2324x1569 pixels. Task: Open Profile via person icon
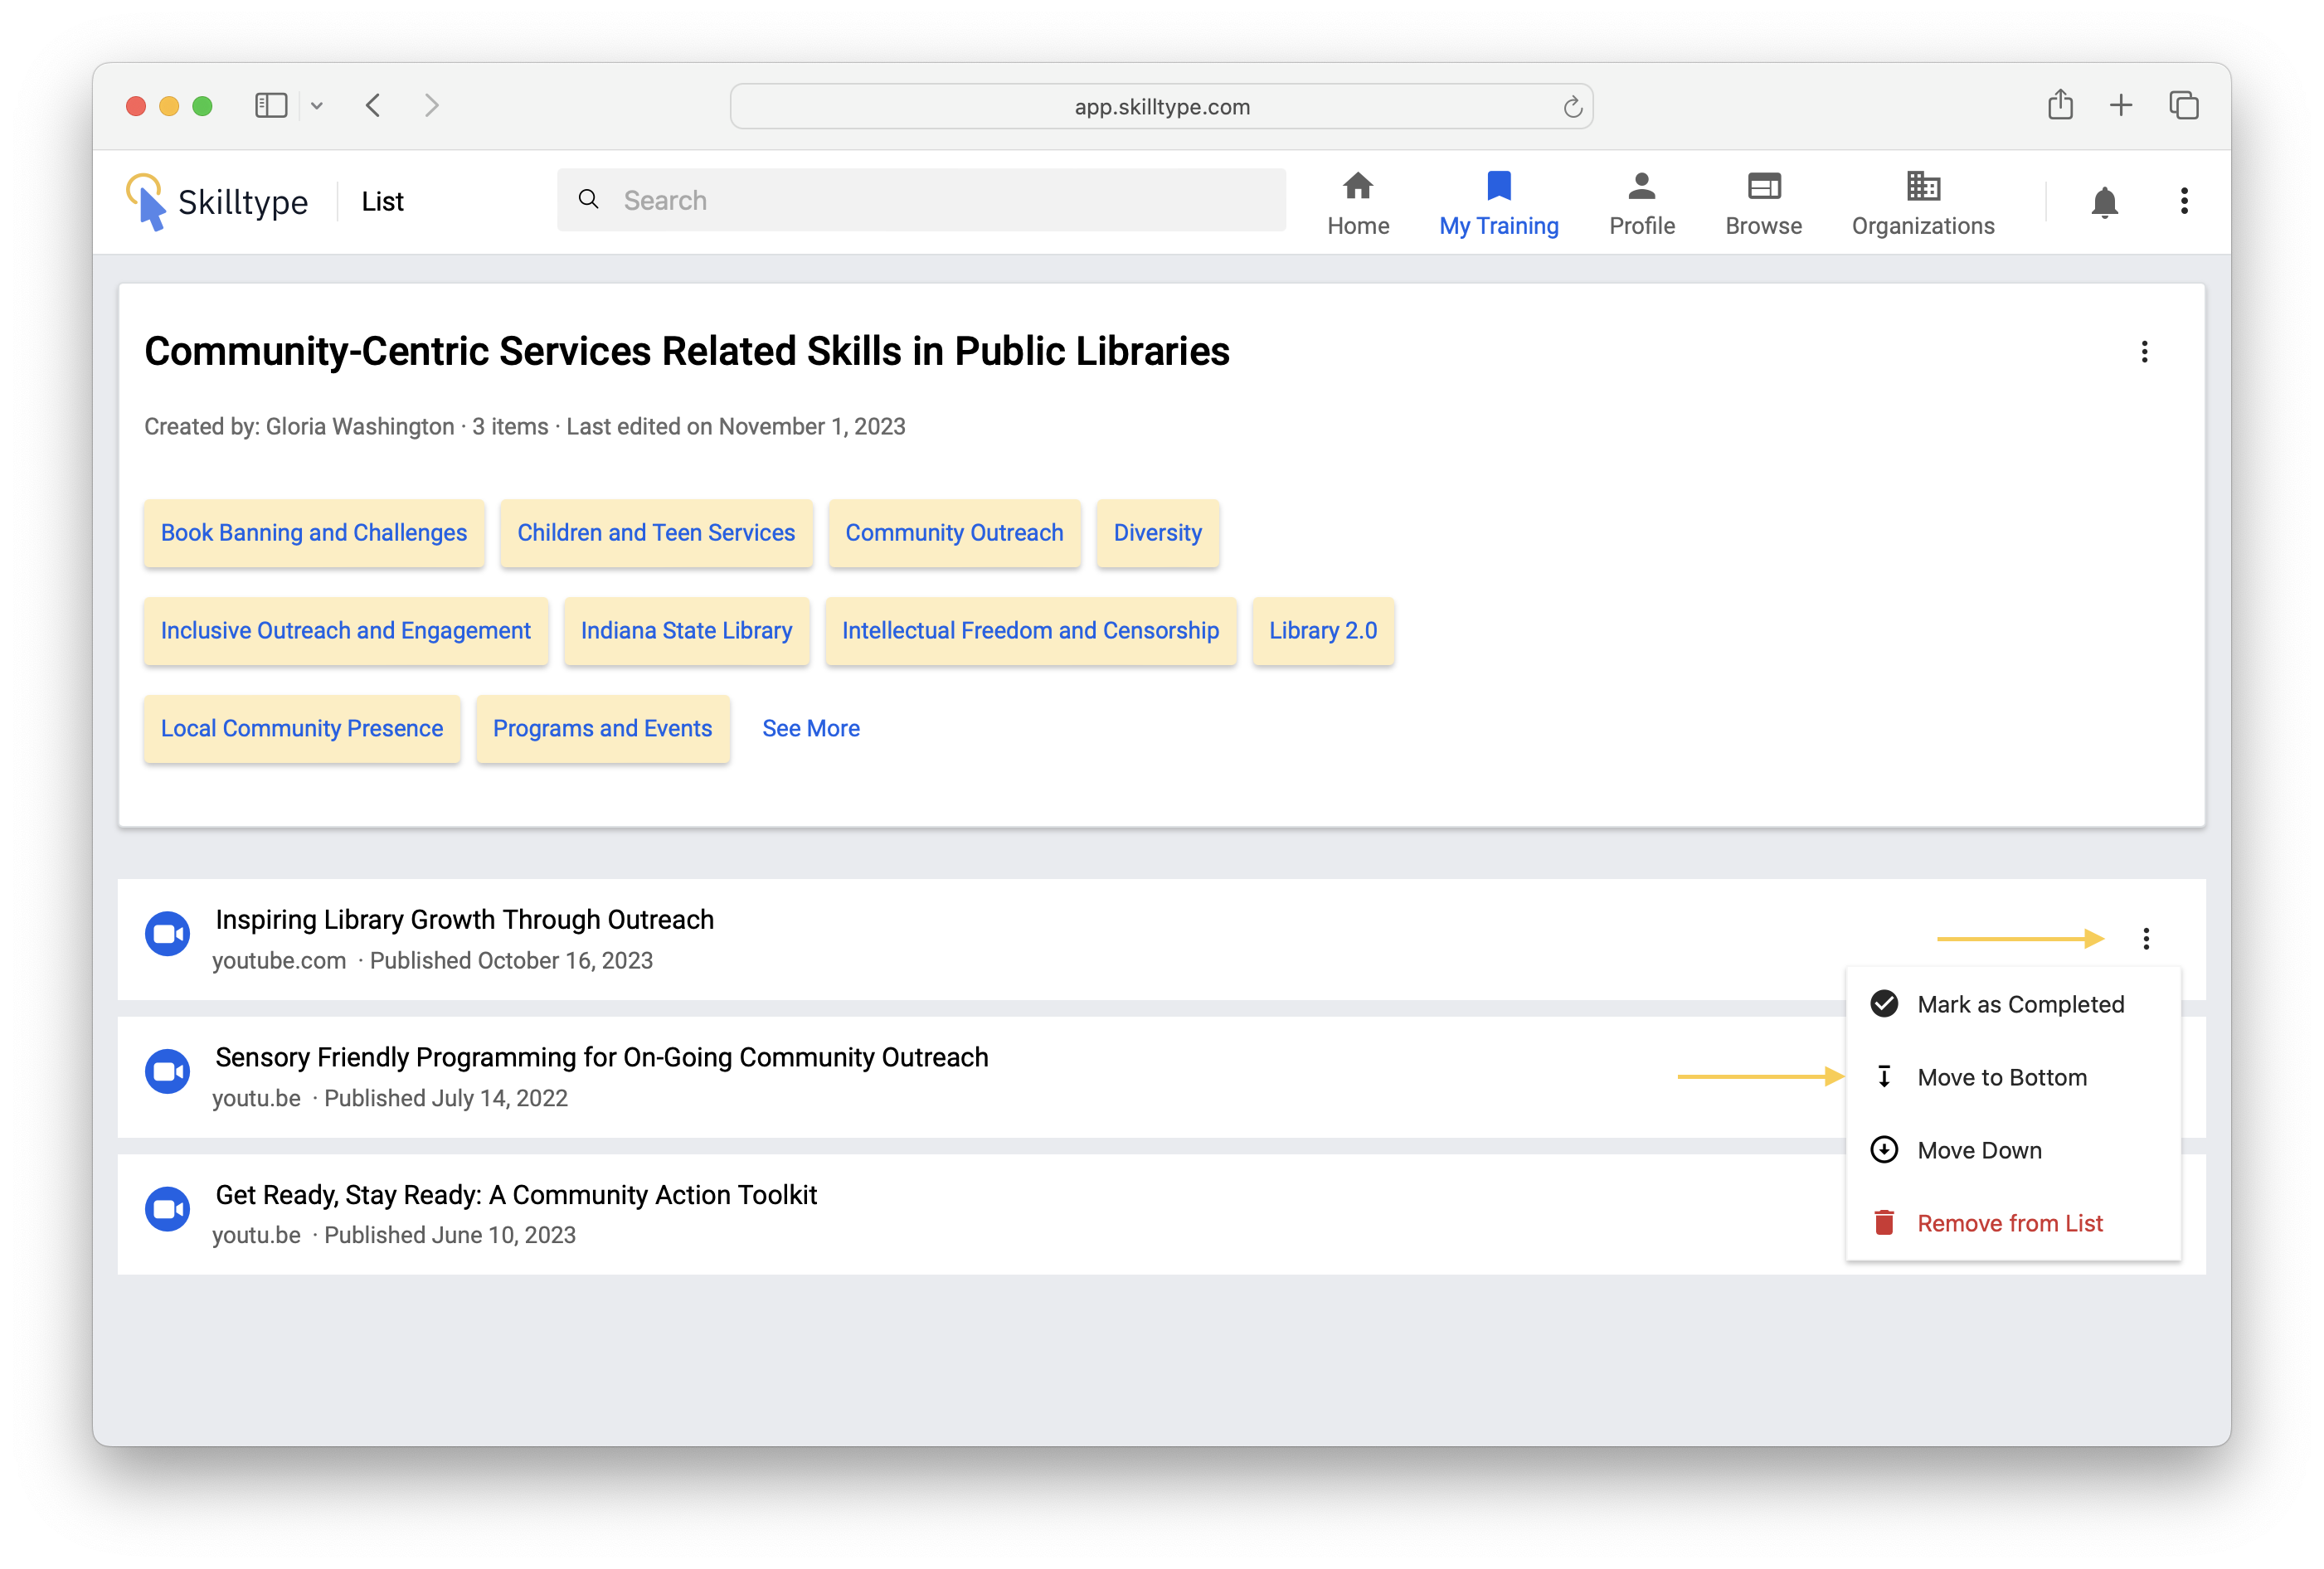pyautogui.click(x=1641, y=187)
